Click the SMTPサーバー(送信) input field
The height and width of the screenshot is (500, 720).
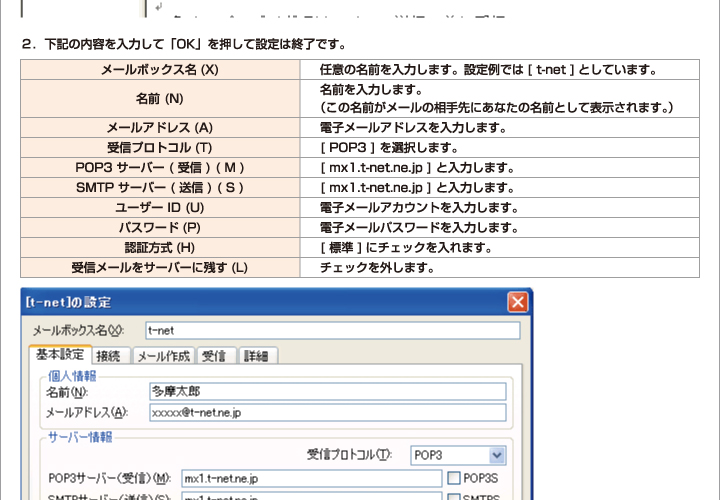312,496
